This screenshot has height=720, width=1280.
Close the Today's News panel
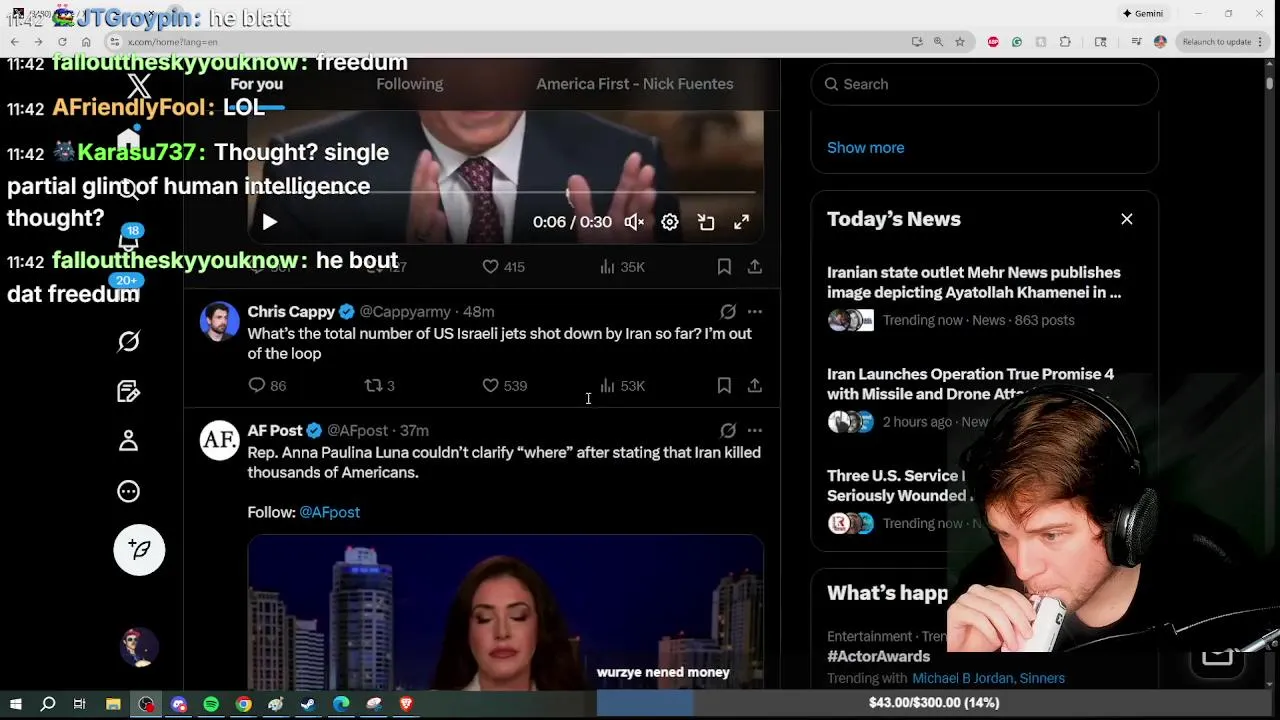tap(1127, 219)
